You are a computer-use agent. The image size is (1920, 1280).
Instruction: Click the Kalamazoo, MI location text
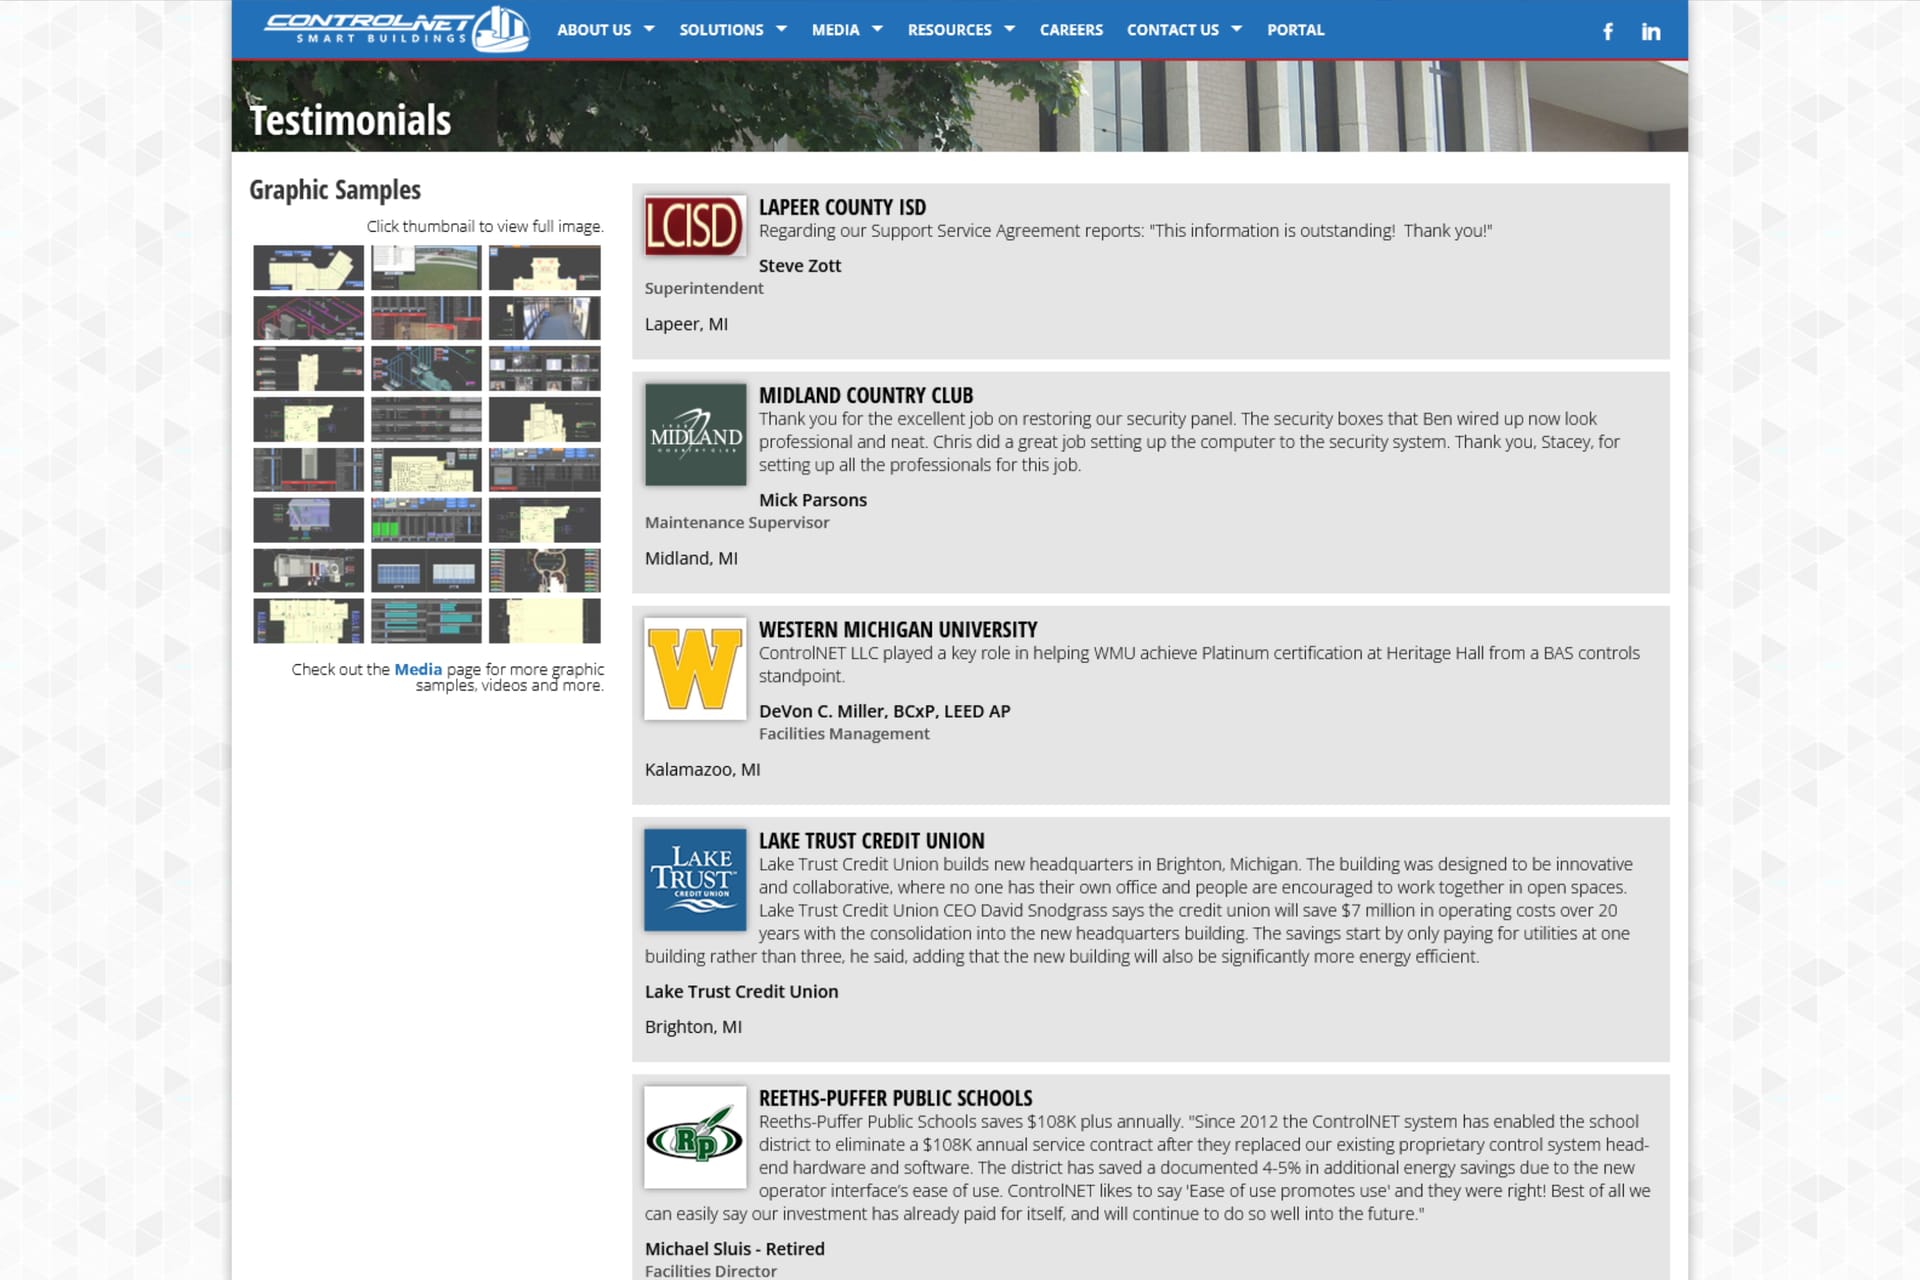click(x=702, y=769)
